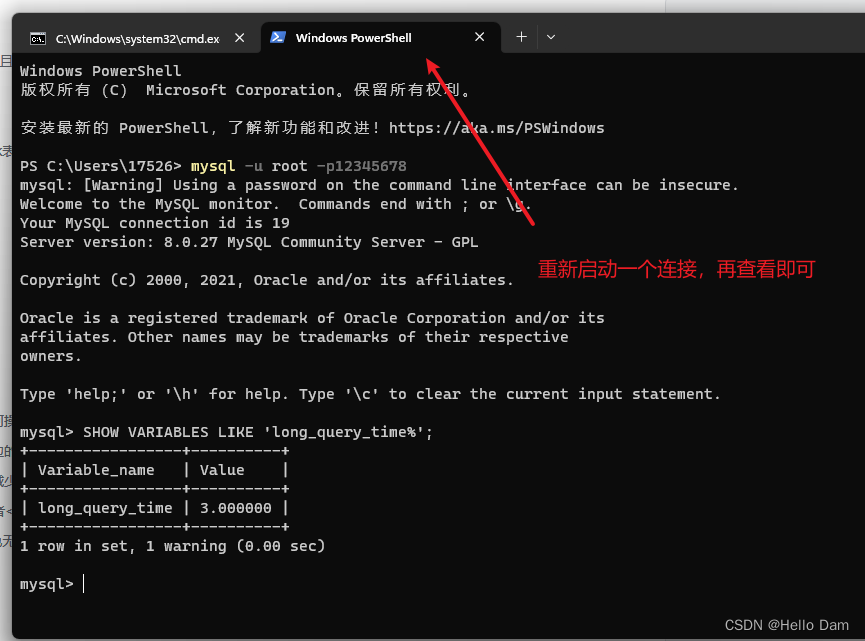The width and height of the screenshot is (865, 641).
Task: Click 'Oracle is a registered trademark' line
Action: point(312,318)
